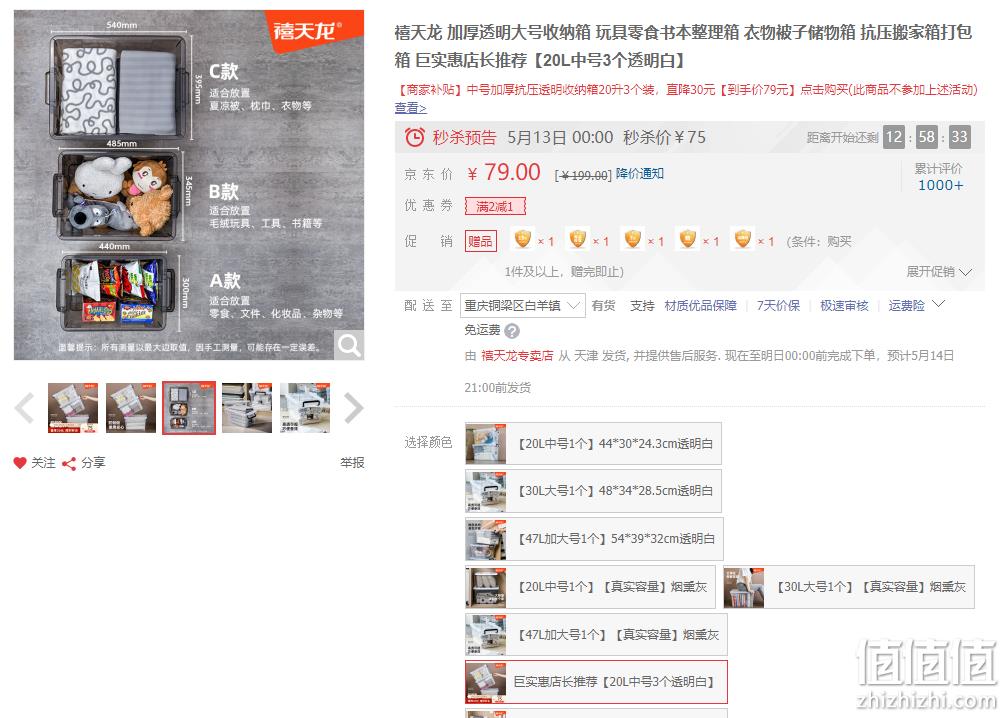Click the alarm clock 秒杀预告 icon
1006x718 pixels.
(414, 137)
